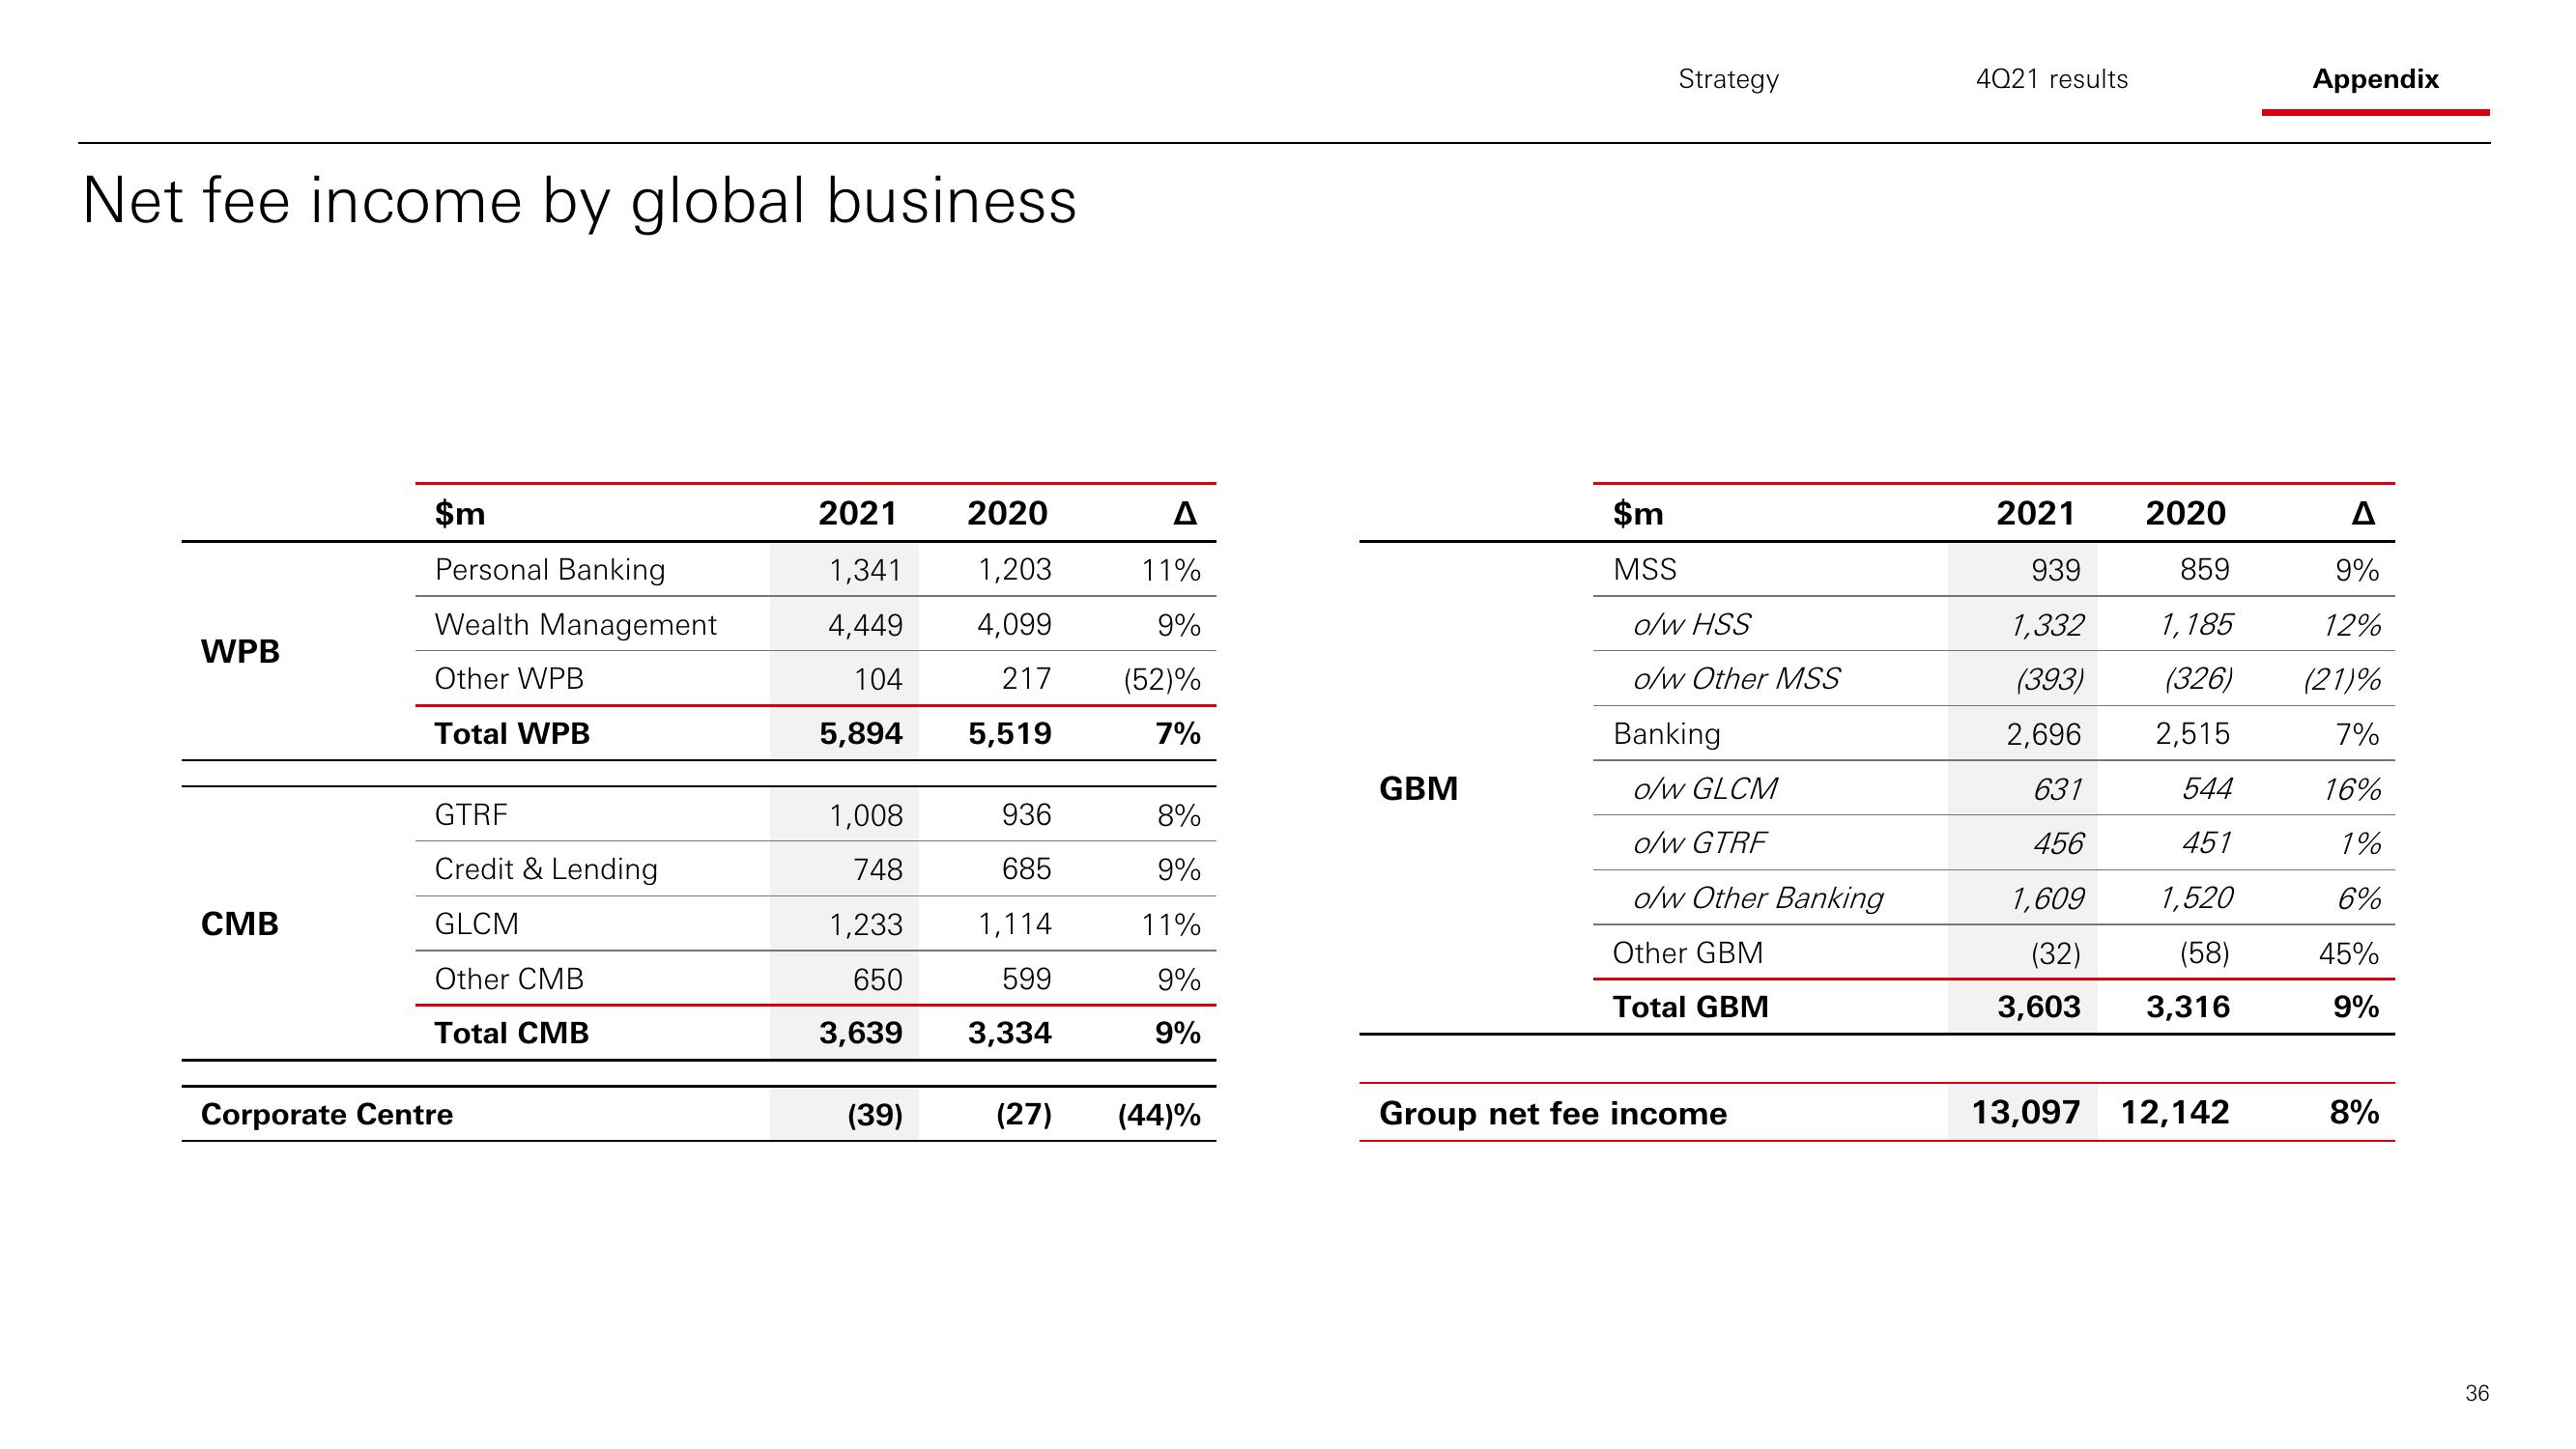Screen dimensions: 2576x1449
Task: Click the Other CMB row label
Action: tap(509, 978)
